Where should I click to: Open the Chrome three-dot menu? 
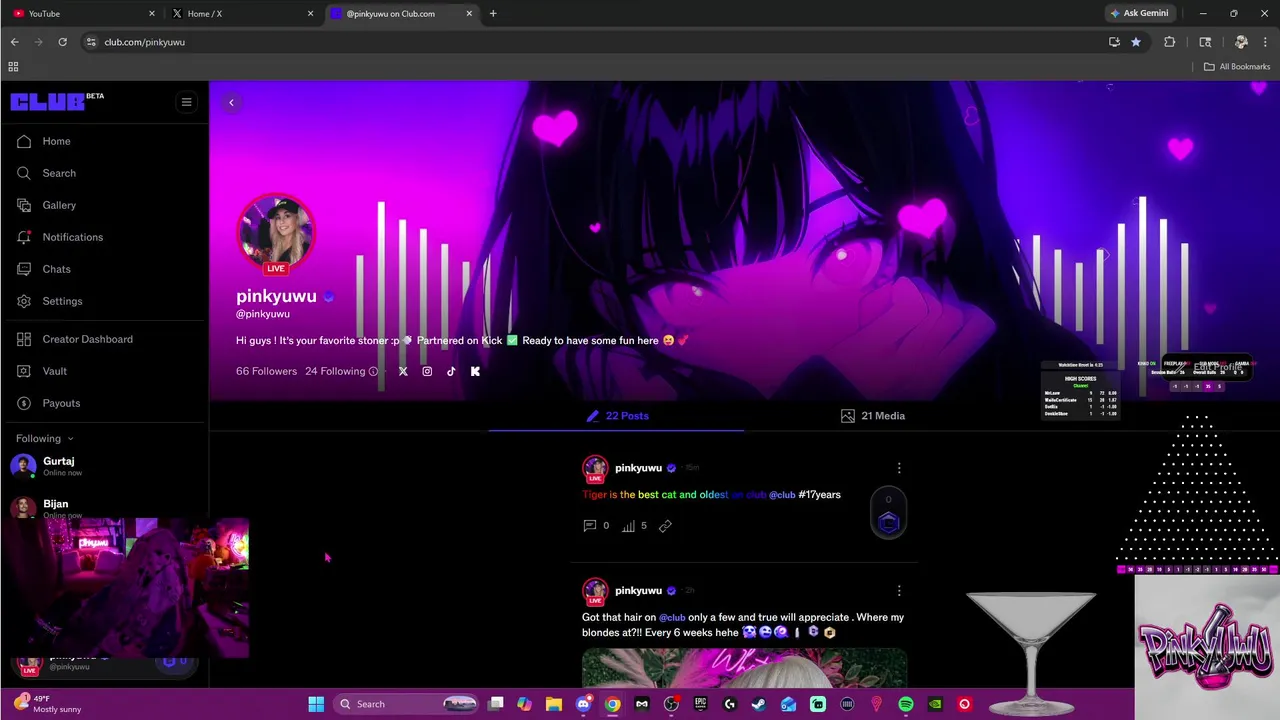click(x=1266, y=42)
